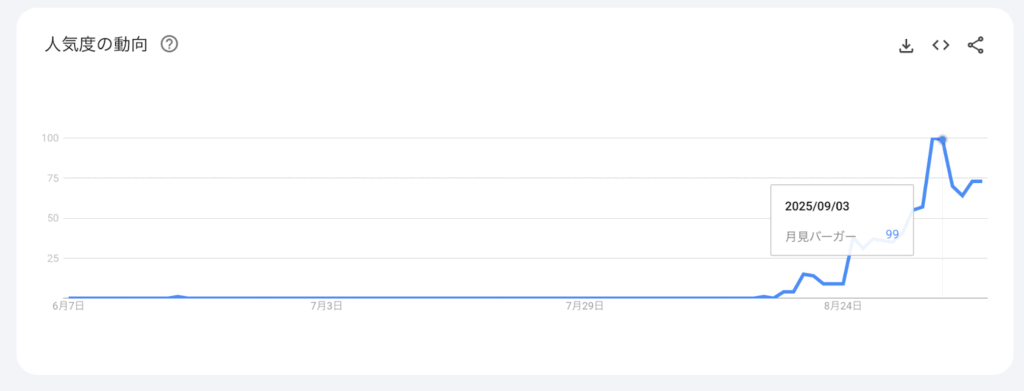Open the embed code icon
The image size is (1024, 391).
pos(940,45)
